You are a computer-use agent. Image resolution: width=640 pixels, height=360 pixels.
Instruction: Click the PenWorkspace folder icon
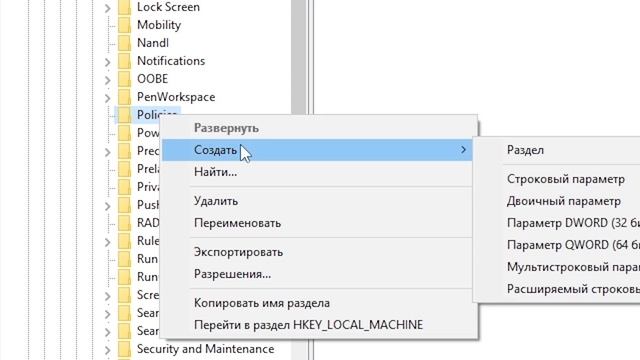(124, 97)
